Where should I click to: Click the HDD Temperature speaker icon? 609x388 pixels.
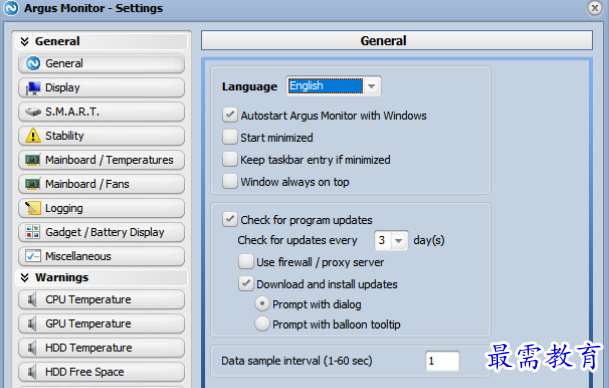click(x=32, y=348)
